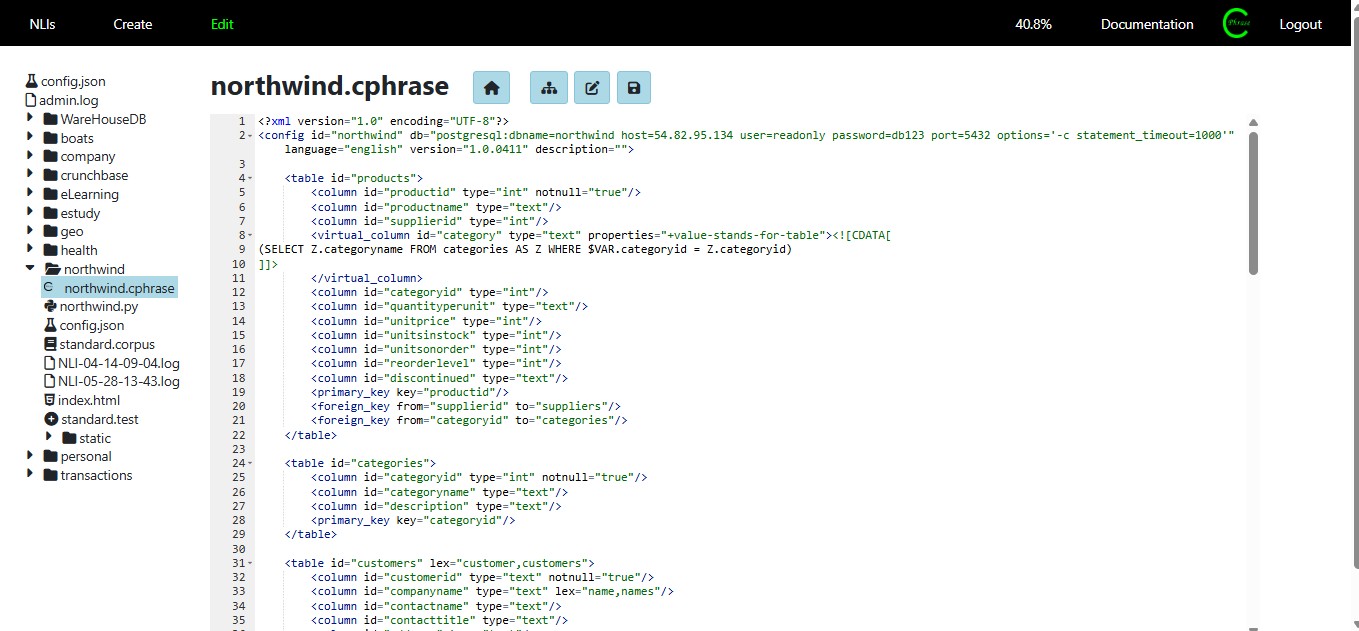Click the Logout link
1359x631 pixels.
click(1300, 24)
